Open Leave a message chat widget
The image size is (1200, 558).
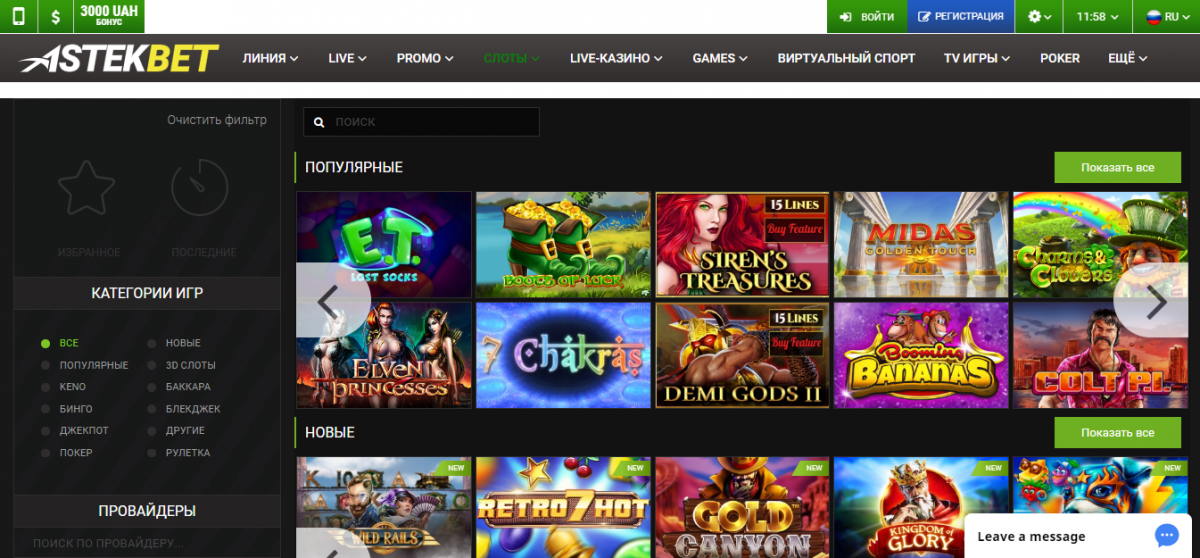click(x=1079, y=536)
